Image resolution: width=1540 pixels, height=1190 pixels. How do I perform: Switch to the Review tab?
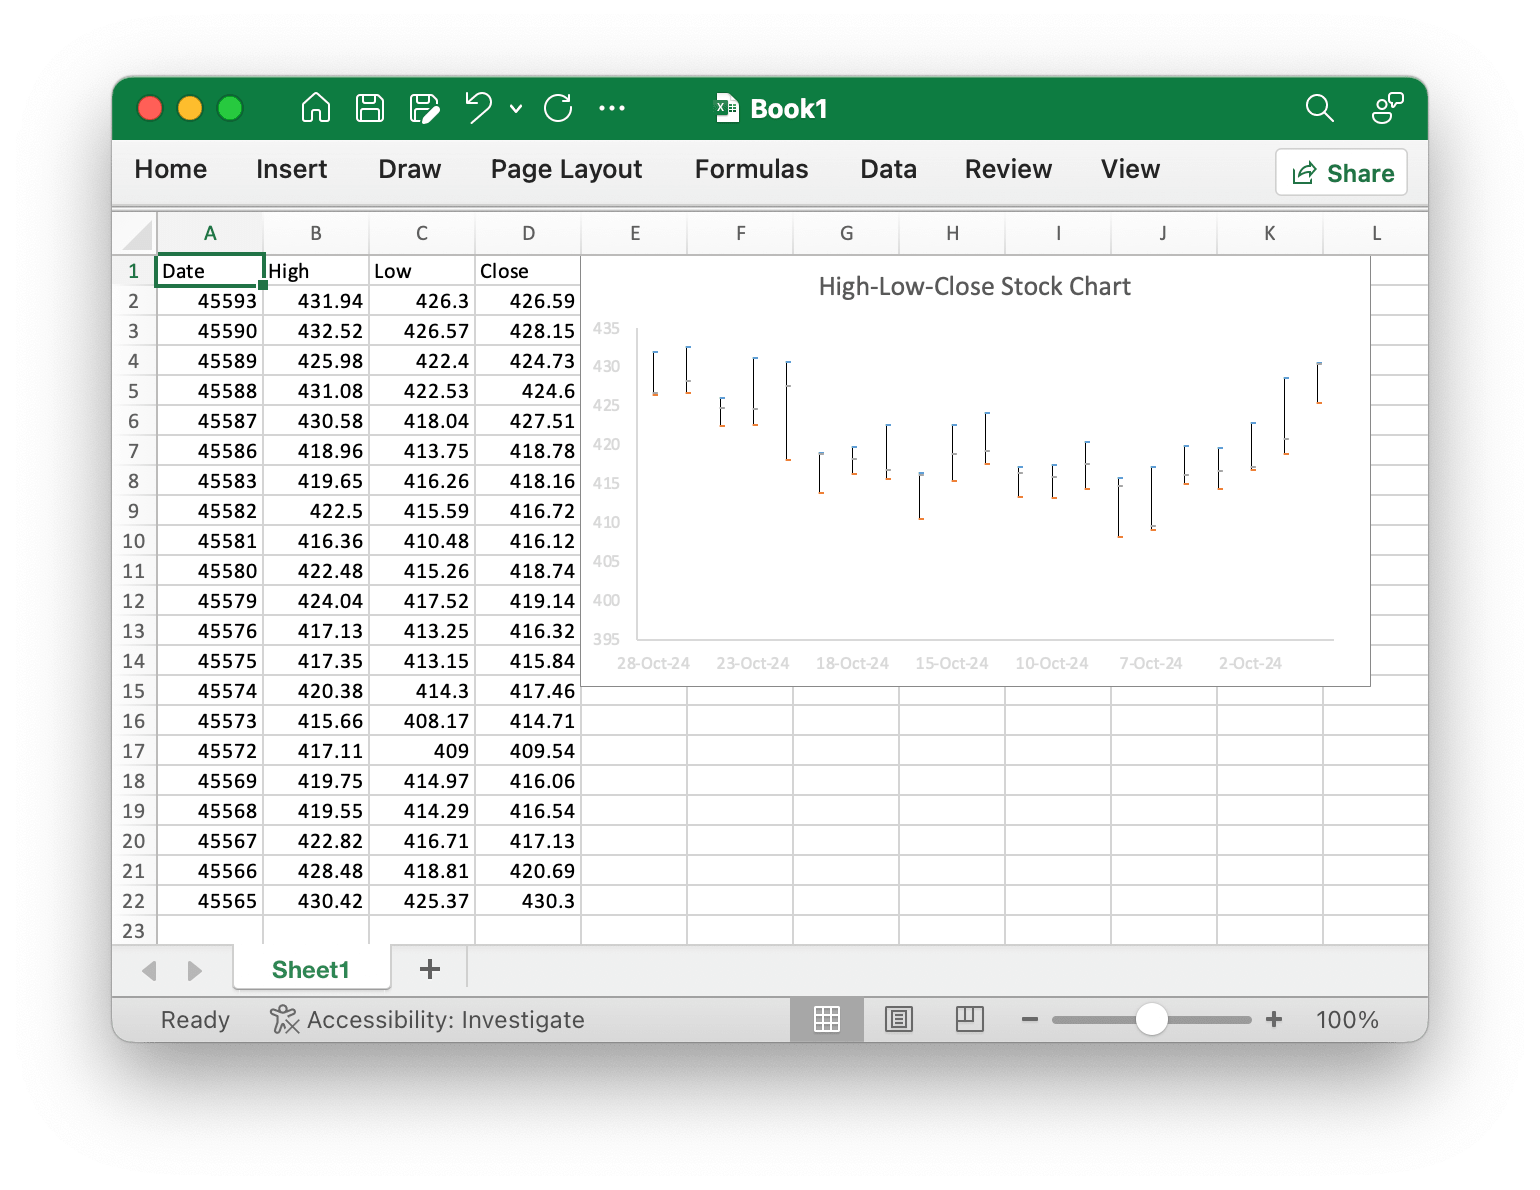pos(1008,169)
